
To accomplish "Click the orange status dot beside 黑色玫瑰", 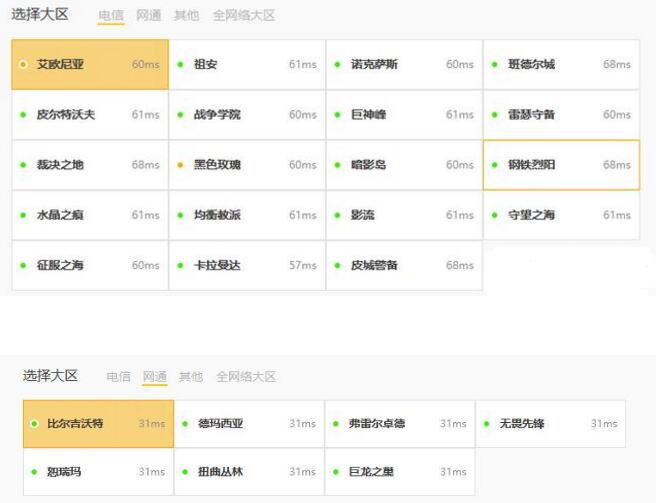I will pos(180,165).
